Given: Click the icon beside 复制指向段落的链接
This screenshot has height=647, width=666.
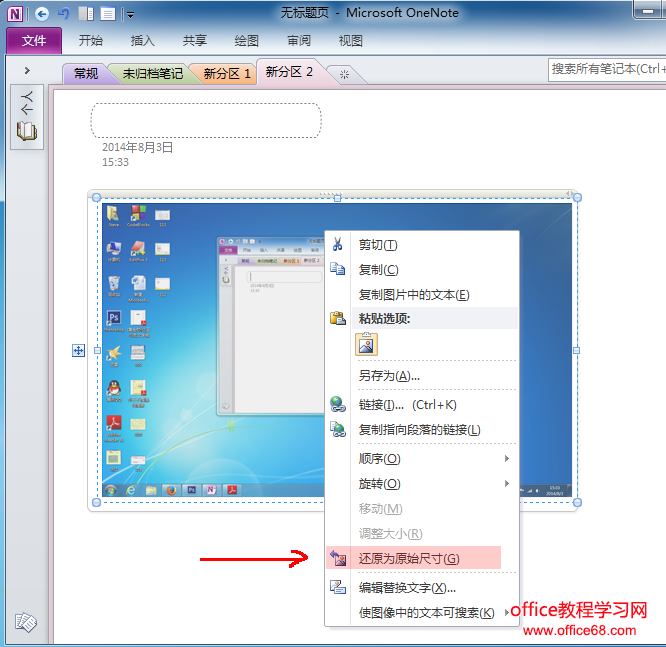Looking at the screenshot, I should (x=338, y=429).
